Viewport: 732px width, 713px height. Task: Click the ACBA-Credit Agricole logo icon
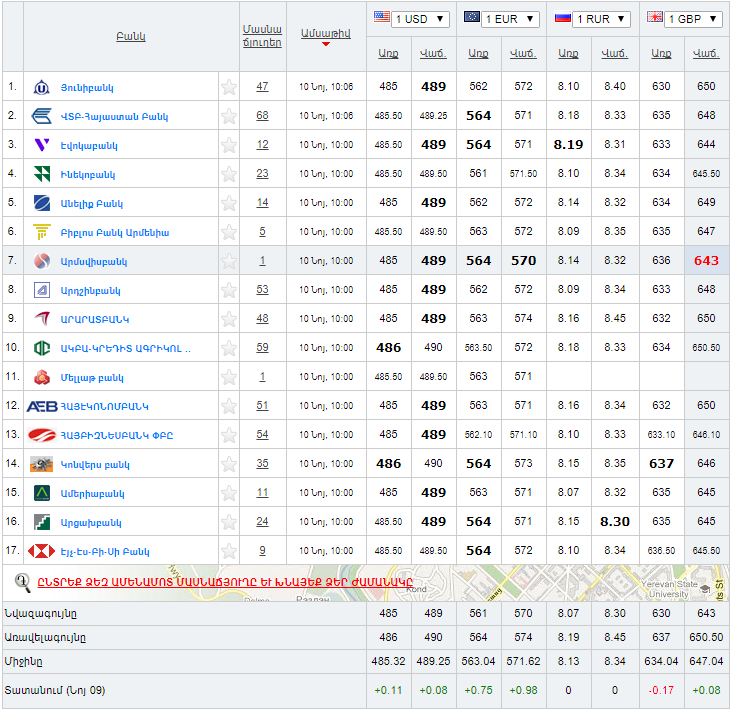tap(42, 348)
